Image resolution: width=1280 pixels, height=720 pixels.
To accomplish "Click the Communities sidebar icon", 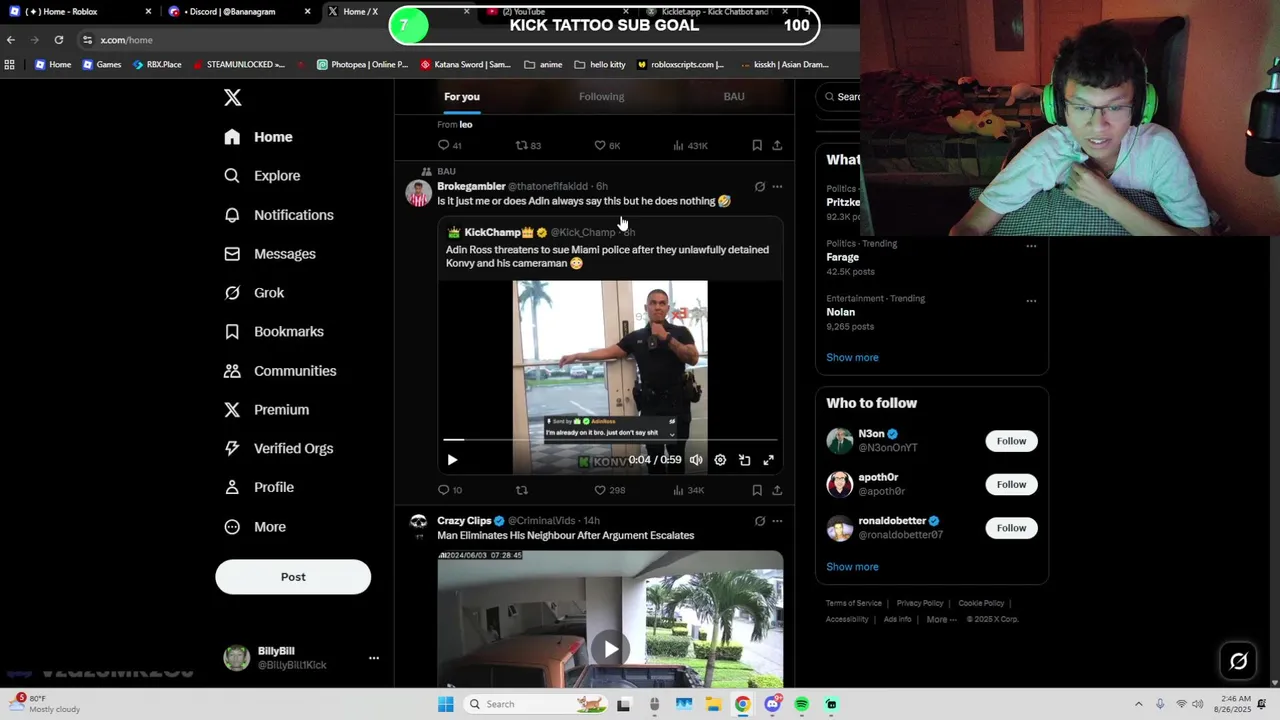I will click(x=232, y=371).
